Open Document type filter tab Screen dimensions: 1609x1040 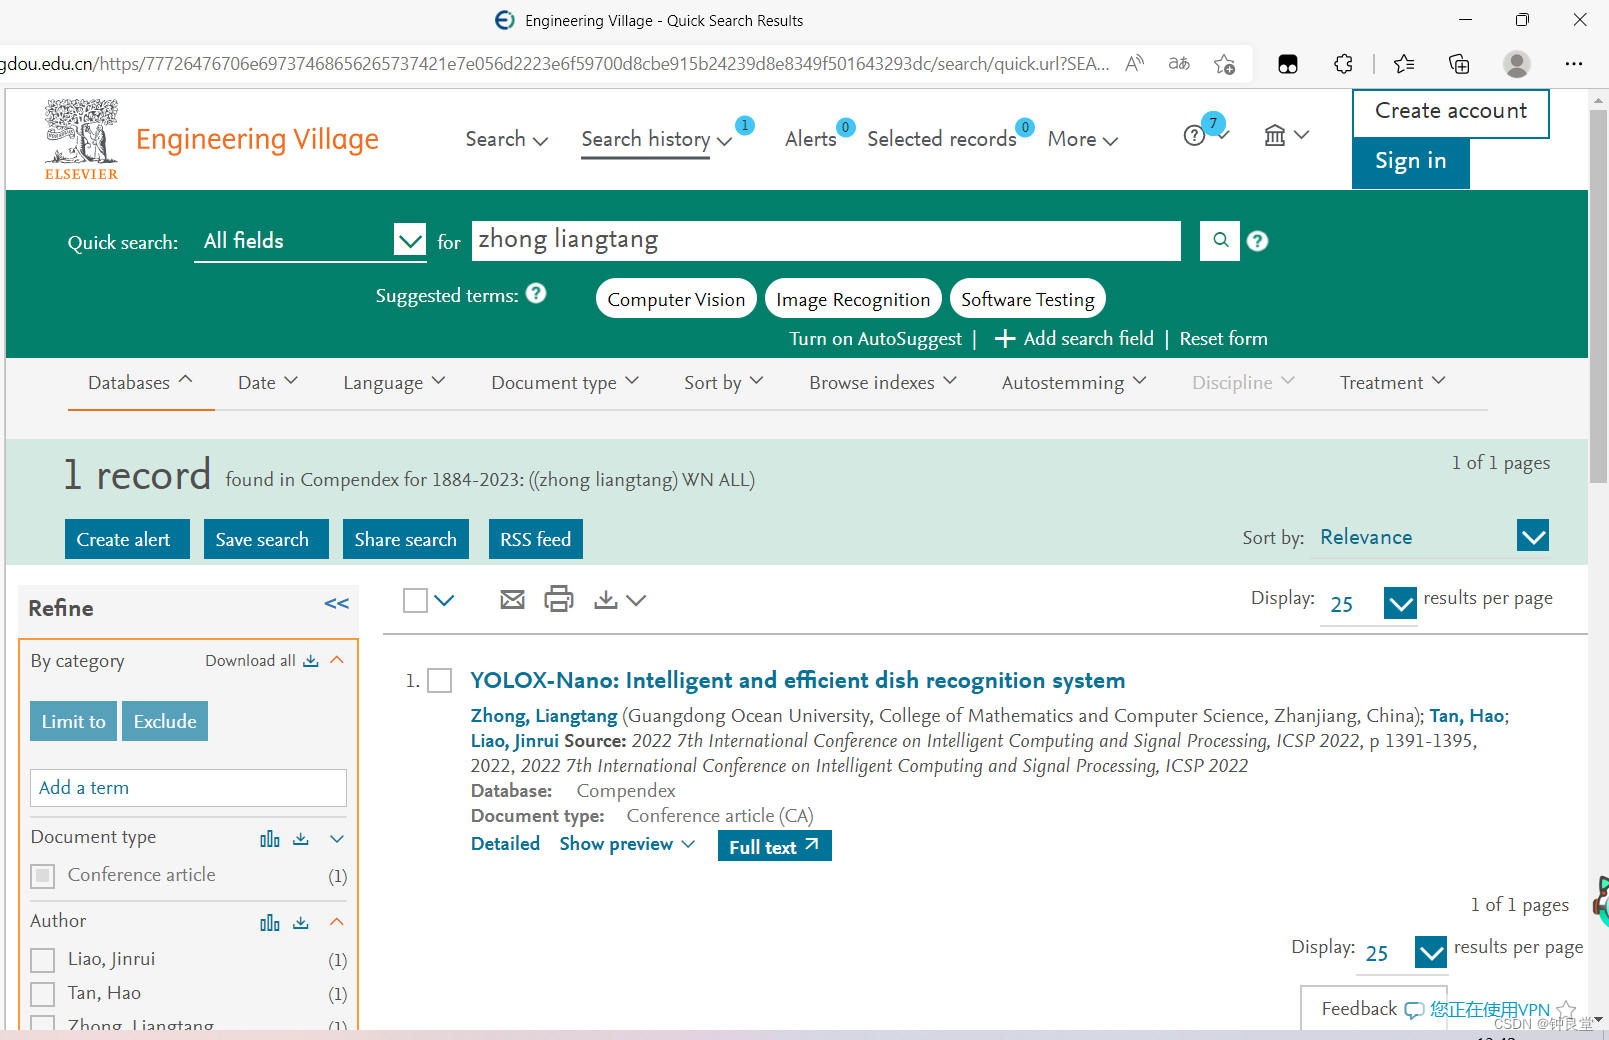[x=565, y=383]
